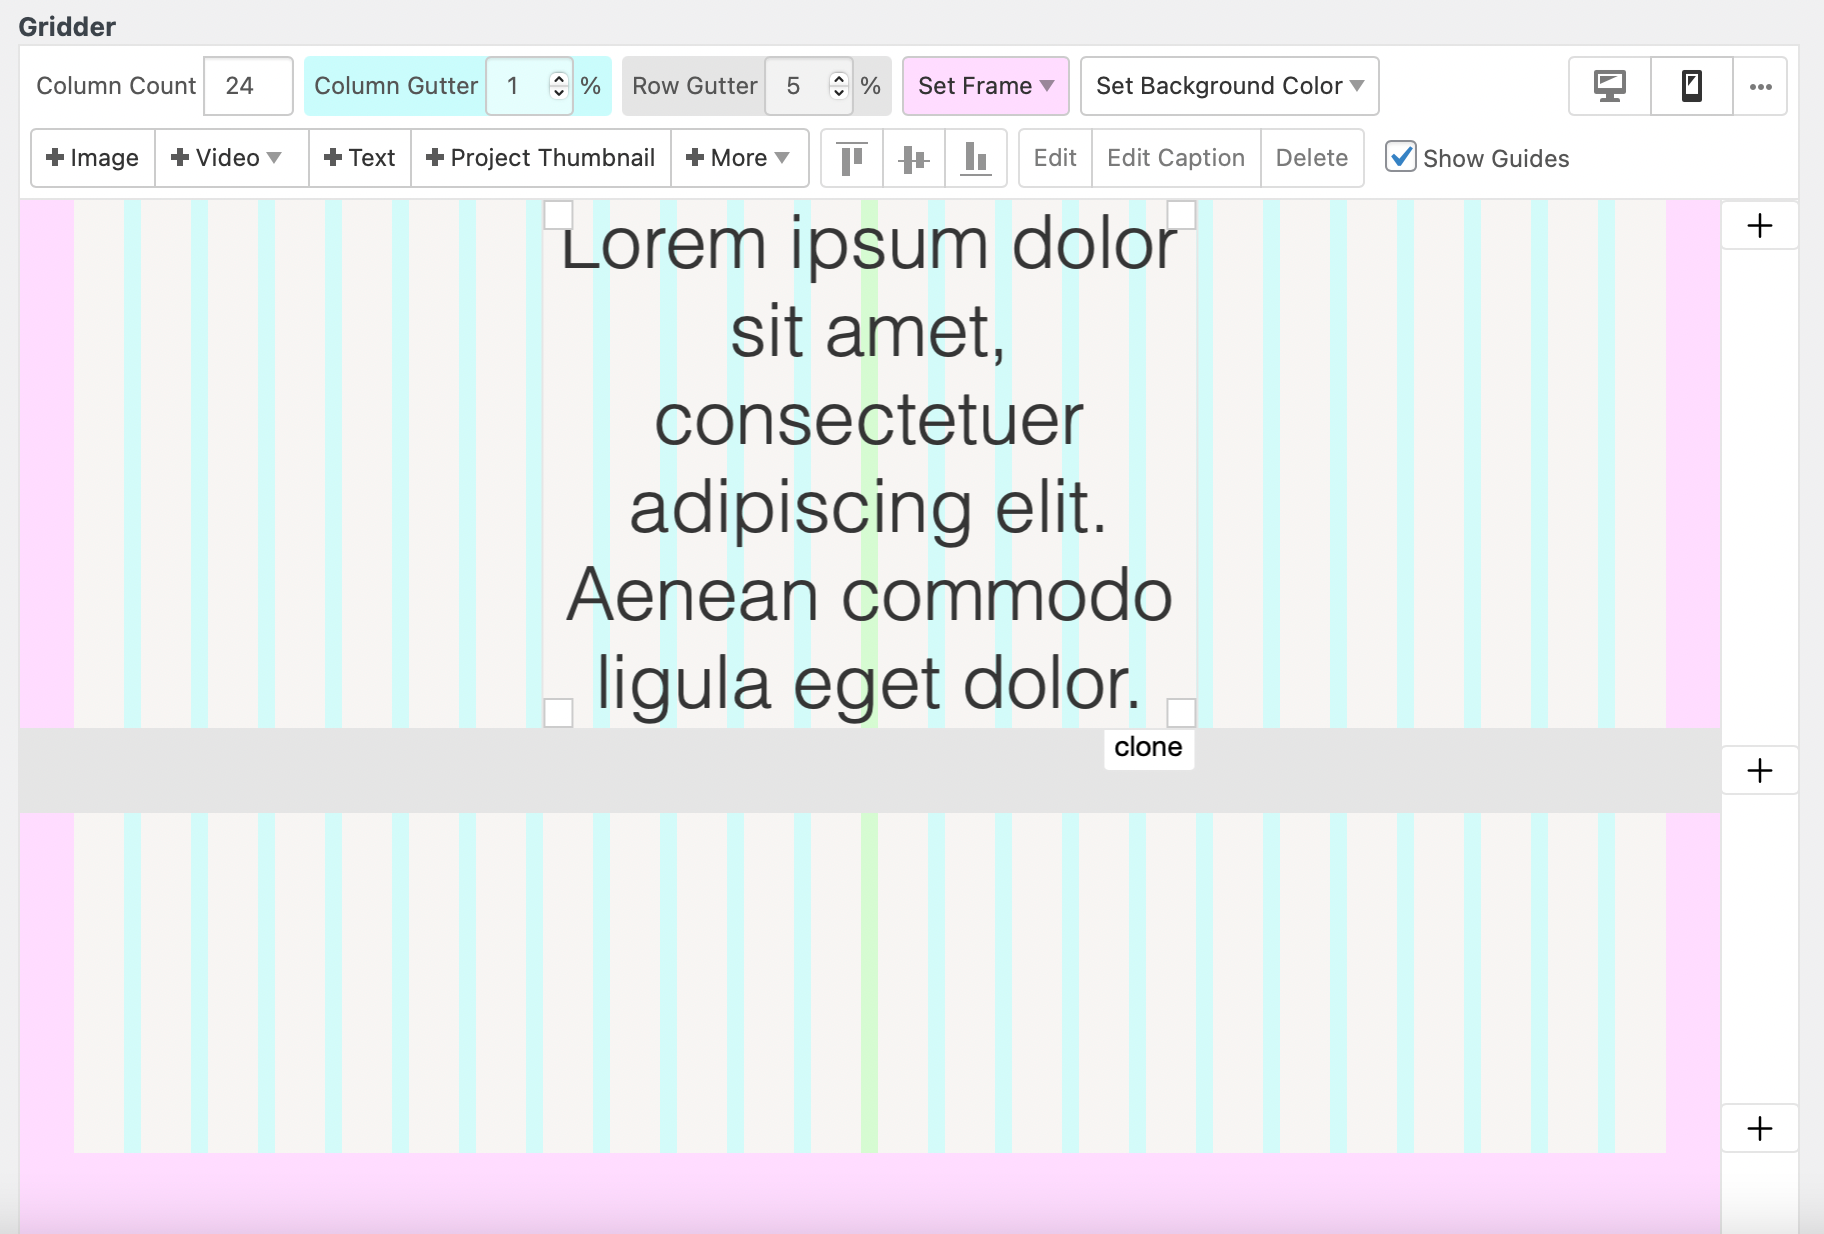Switch to desktop view icon
Image resolution: width=1824 pixels, height=1234 pixels.
coord(1609,86)
